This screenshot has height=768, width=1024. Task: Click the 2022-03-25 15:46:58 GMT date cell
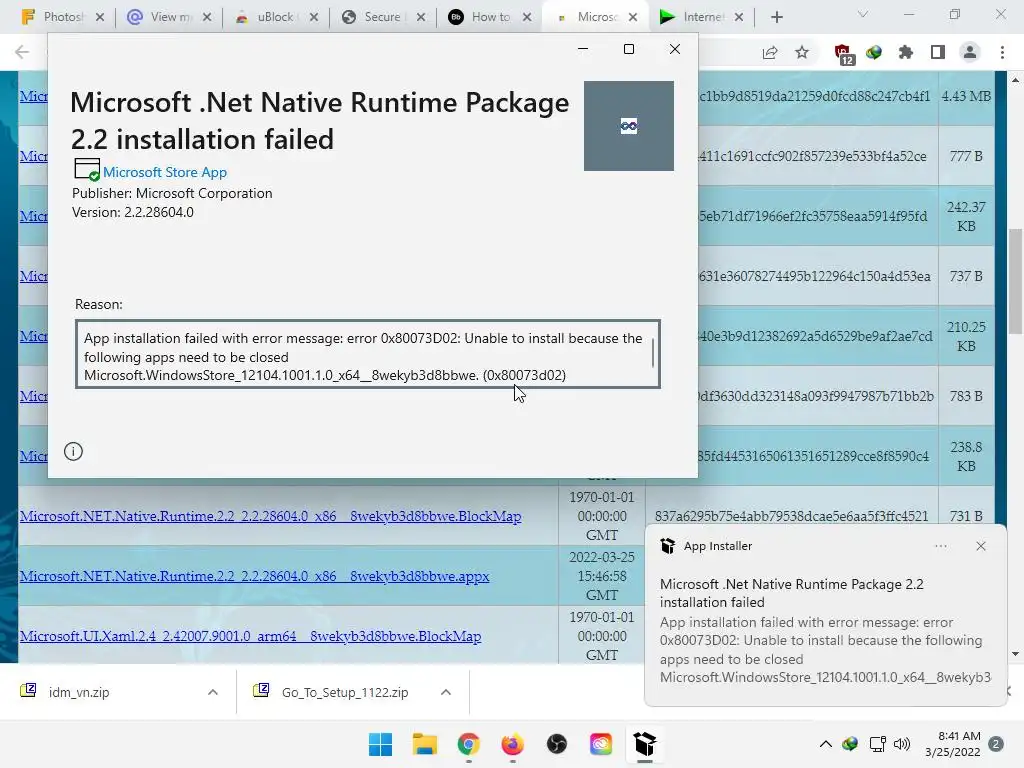(x=601, y=576)
